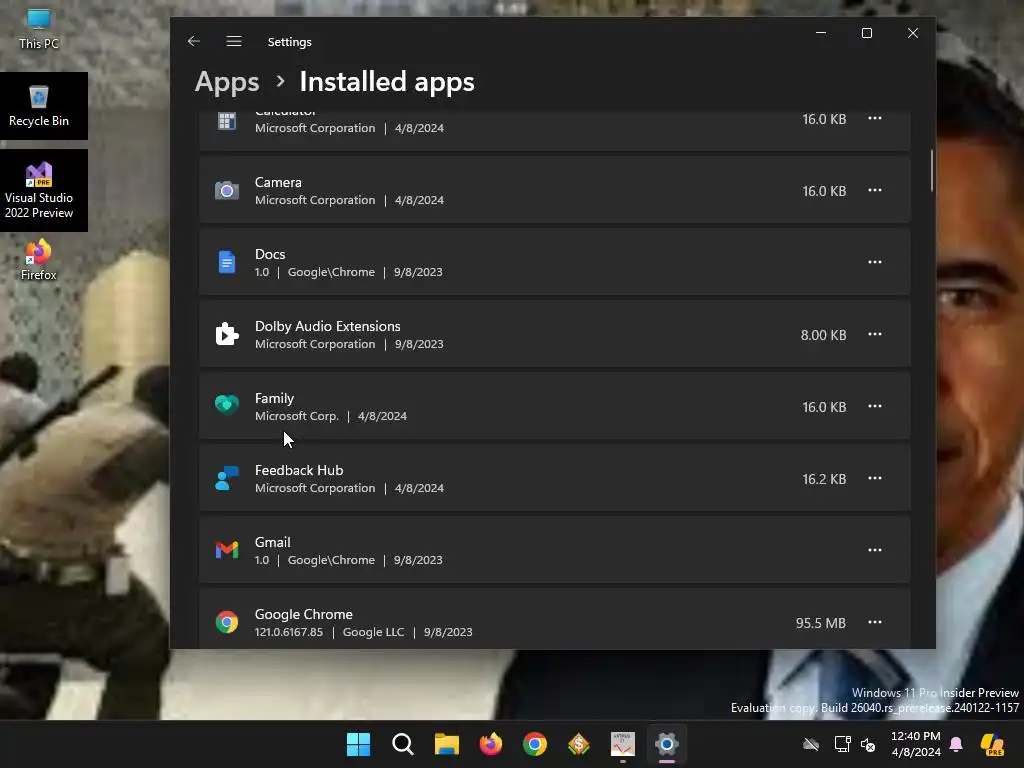Click the Camera app icon
Image resolution: width=1024 pixels, height=768 pixels.
coord(227,191)
